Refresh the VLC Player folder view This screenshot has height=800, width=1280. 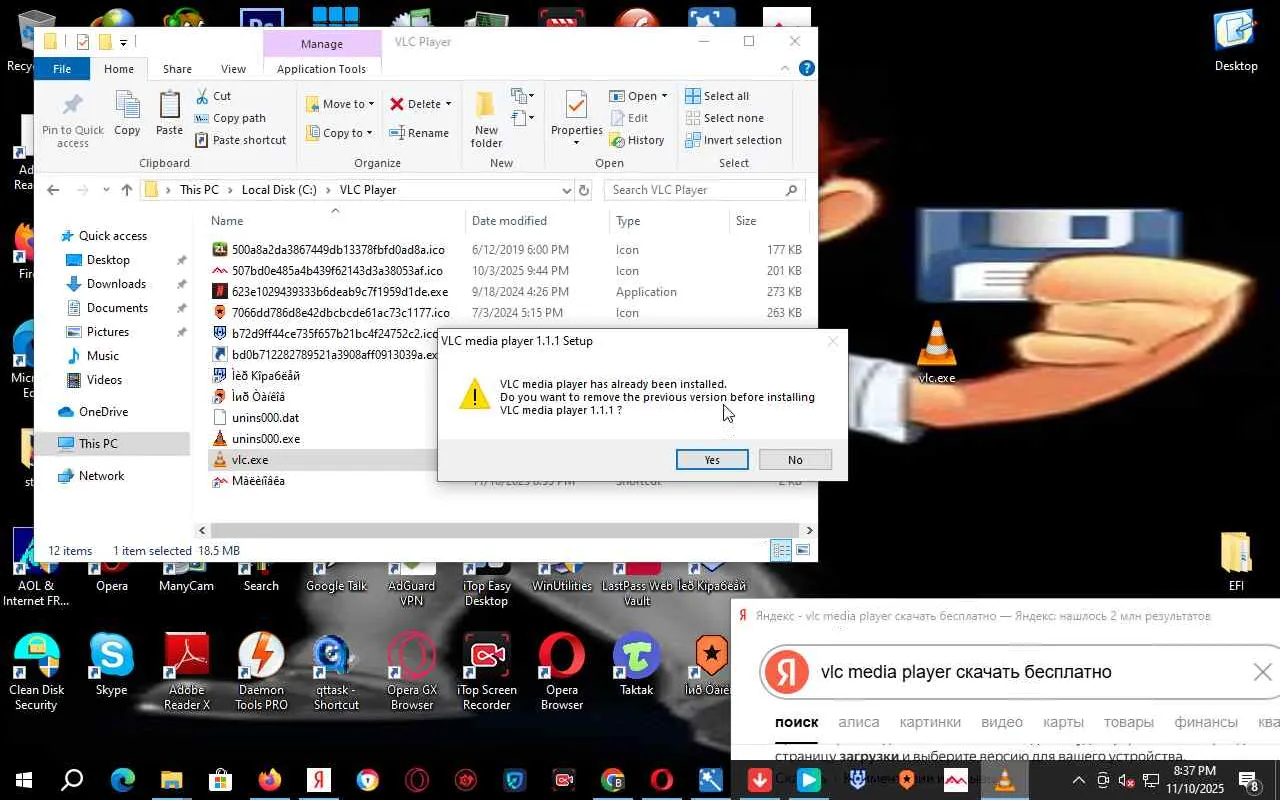coord(586,190)
